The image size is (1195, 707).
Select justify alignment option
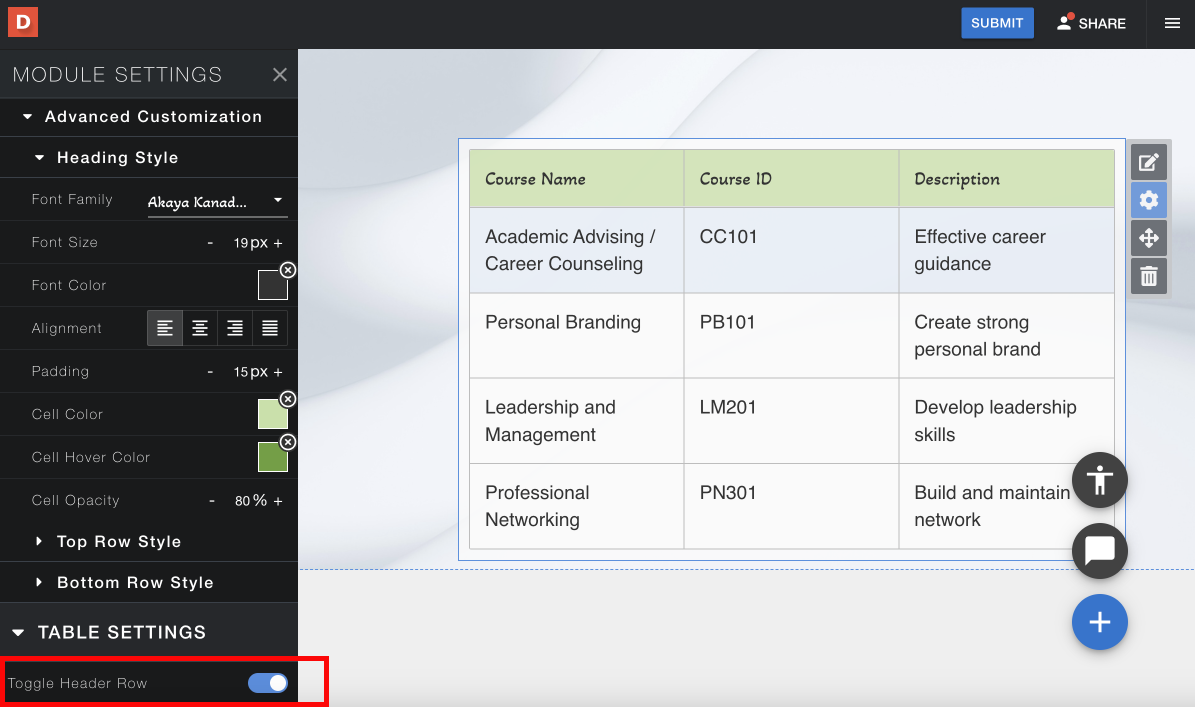pos(269,328)
